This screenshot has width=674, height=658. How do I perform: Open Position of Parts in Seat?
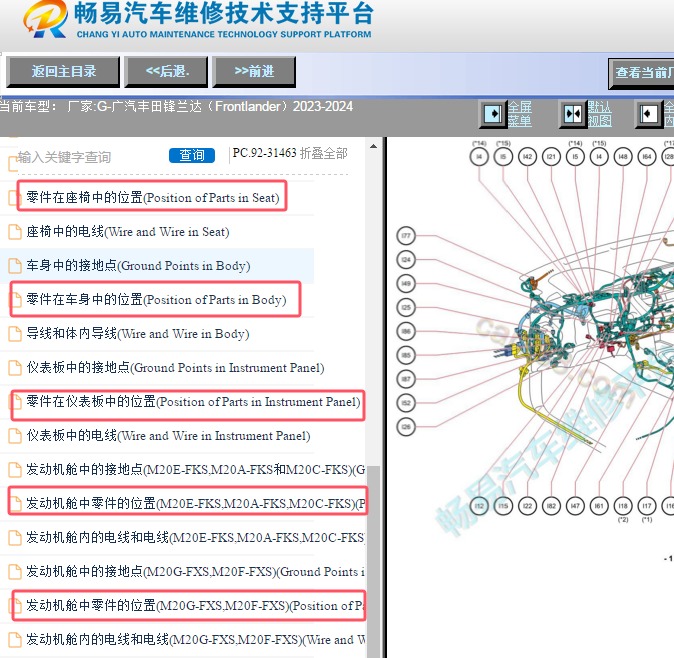coord(152,197)
